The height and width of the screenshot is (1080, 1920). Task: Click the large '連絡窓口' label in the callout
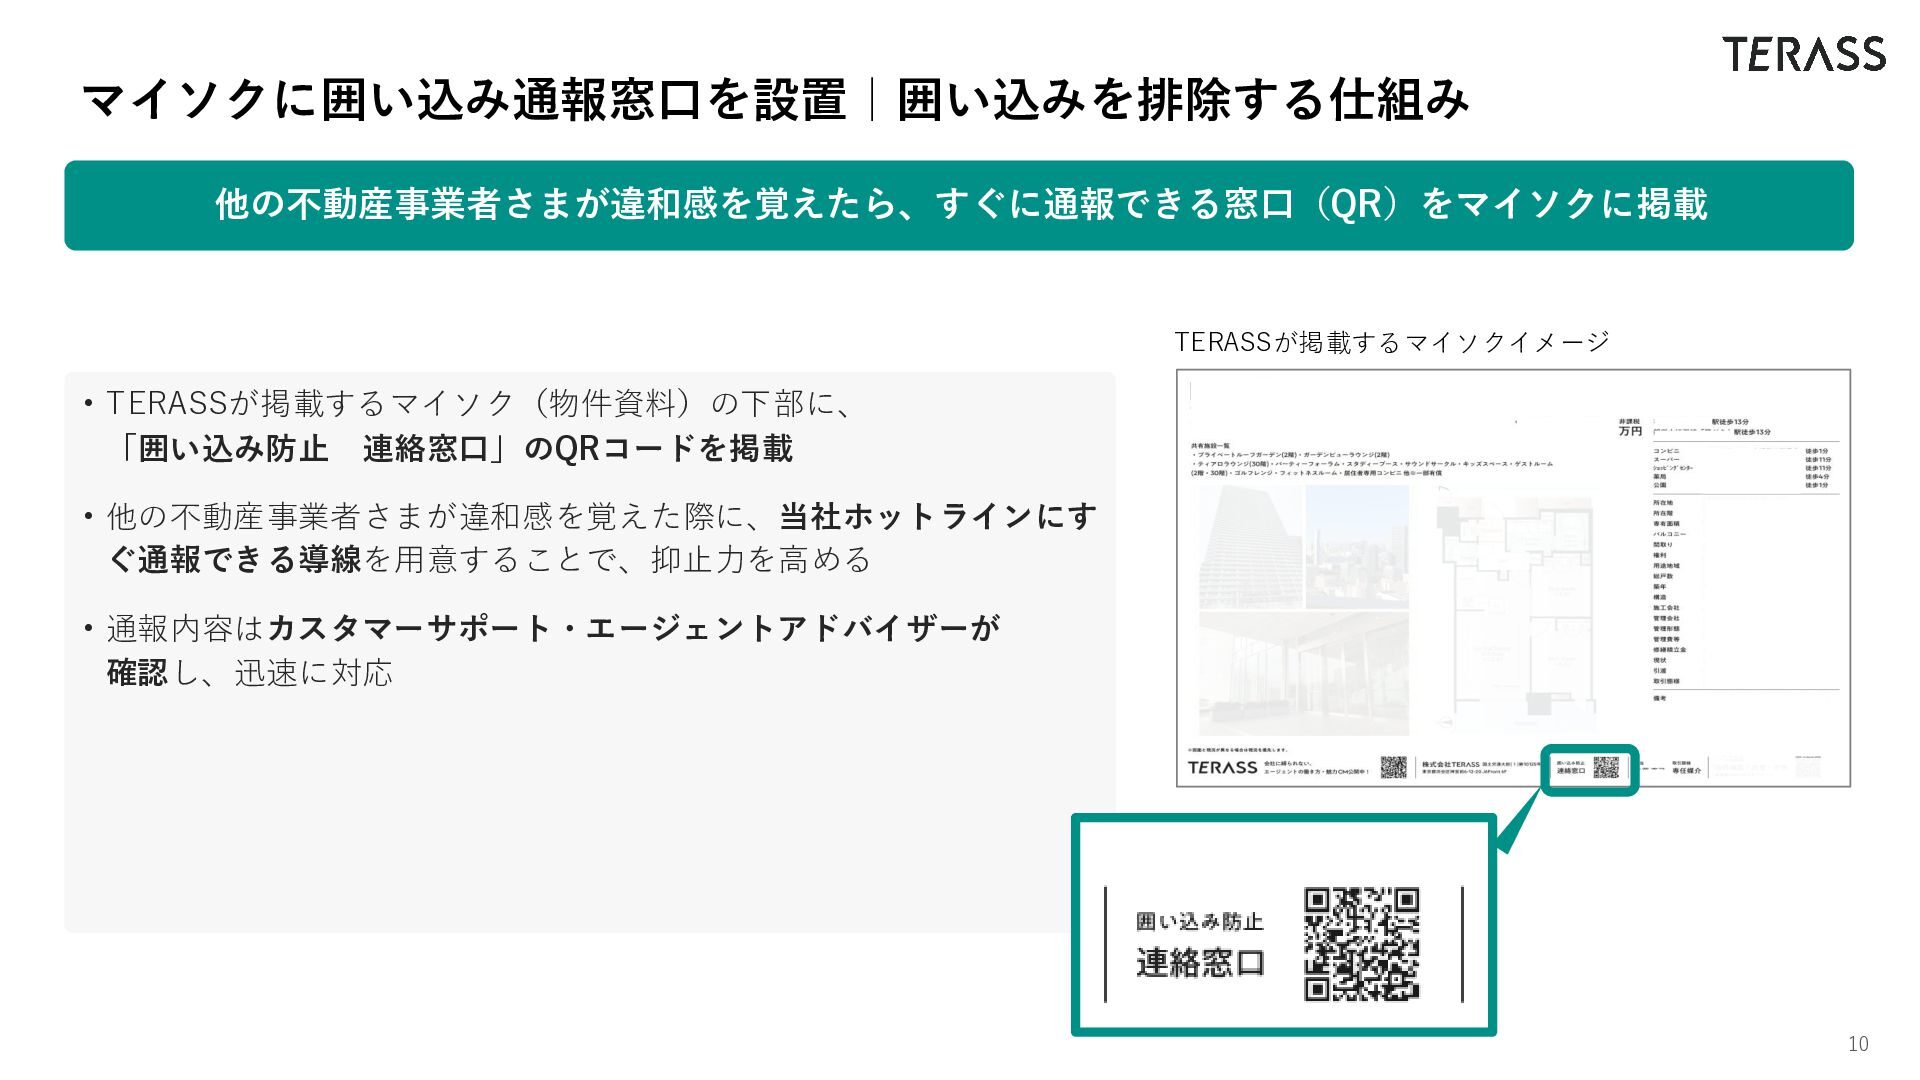[1200, 963]
